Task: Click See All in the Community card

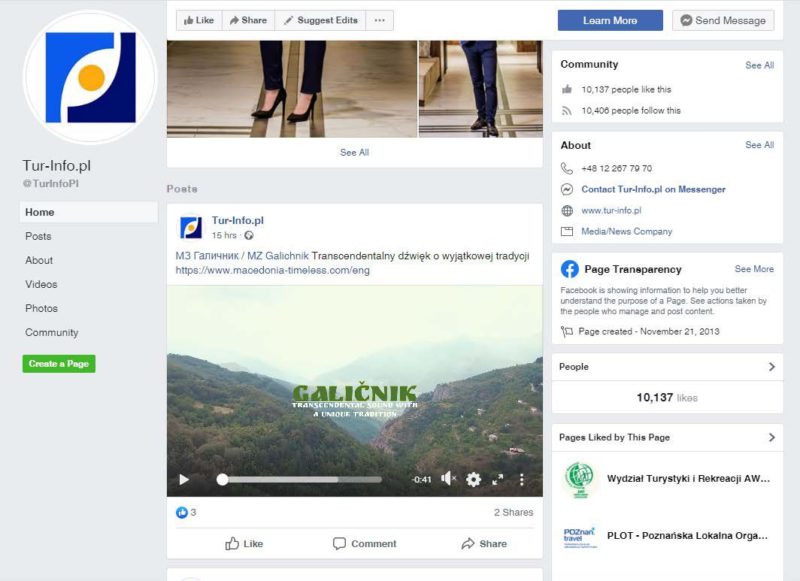Action: tap(759, 65)
